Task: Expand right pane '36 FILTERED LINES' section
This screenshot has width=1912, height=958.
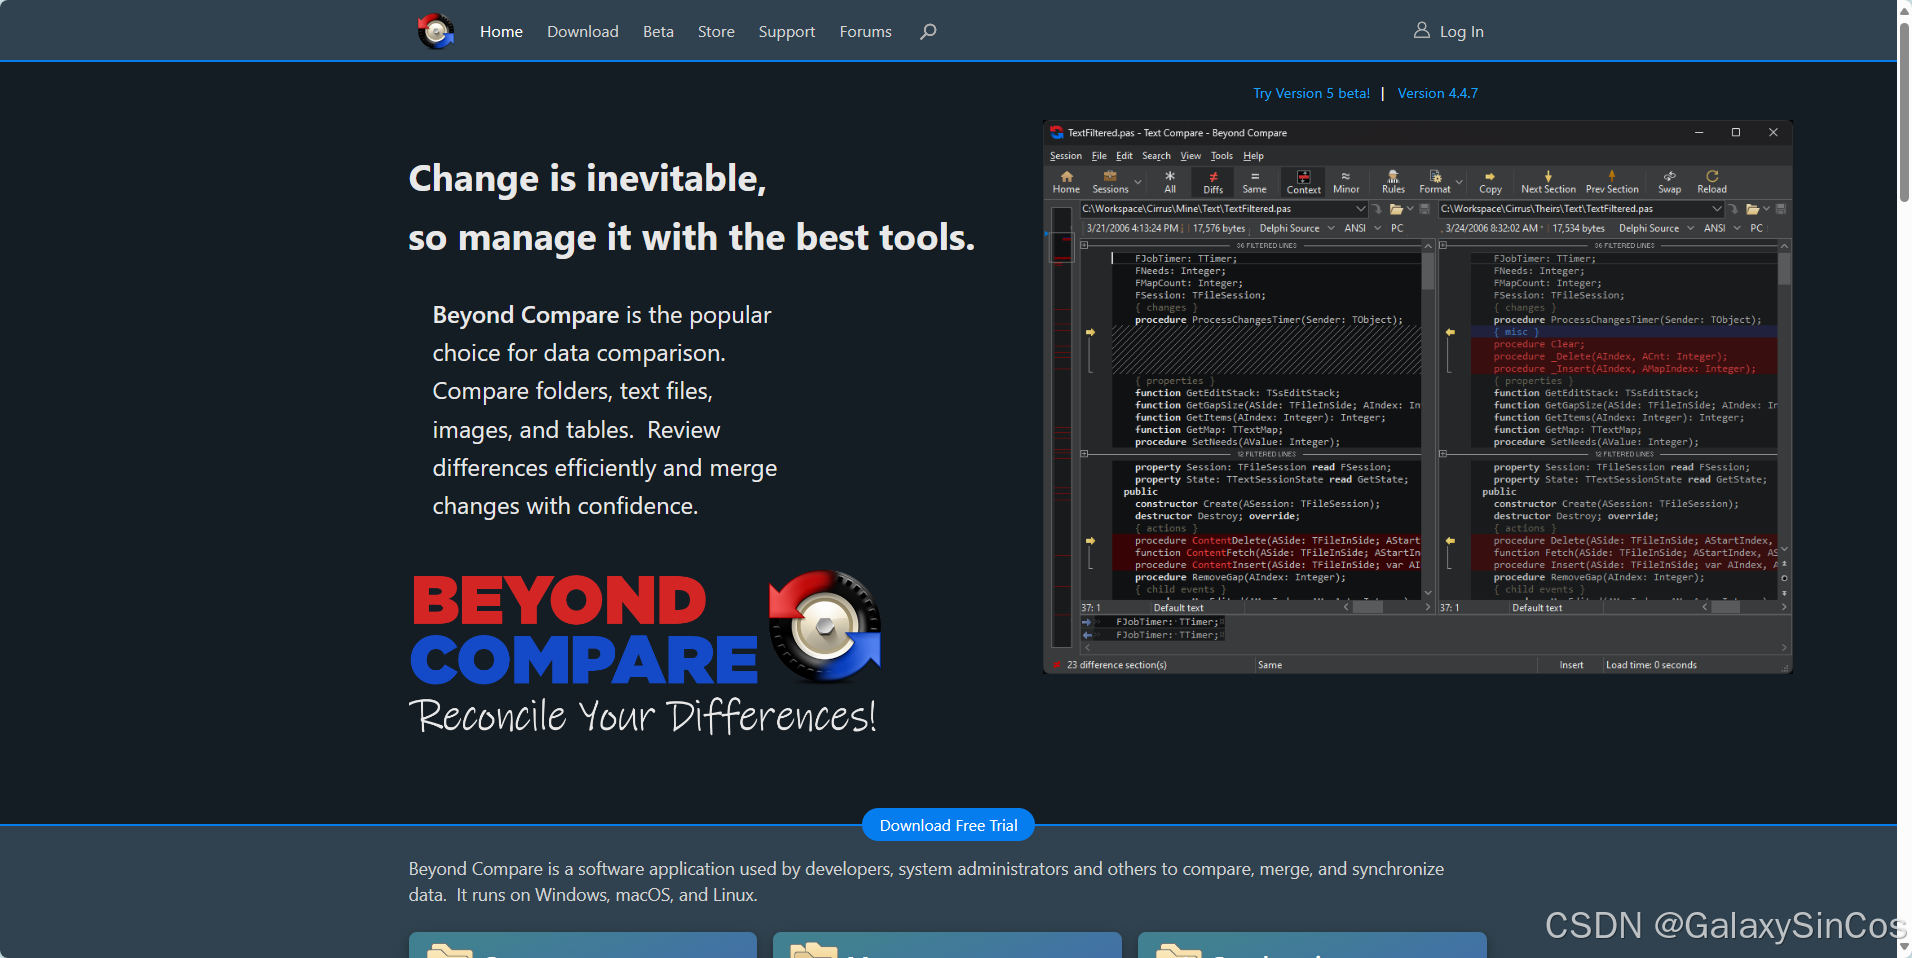Action: coord(1443,245)
